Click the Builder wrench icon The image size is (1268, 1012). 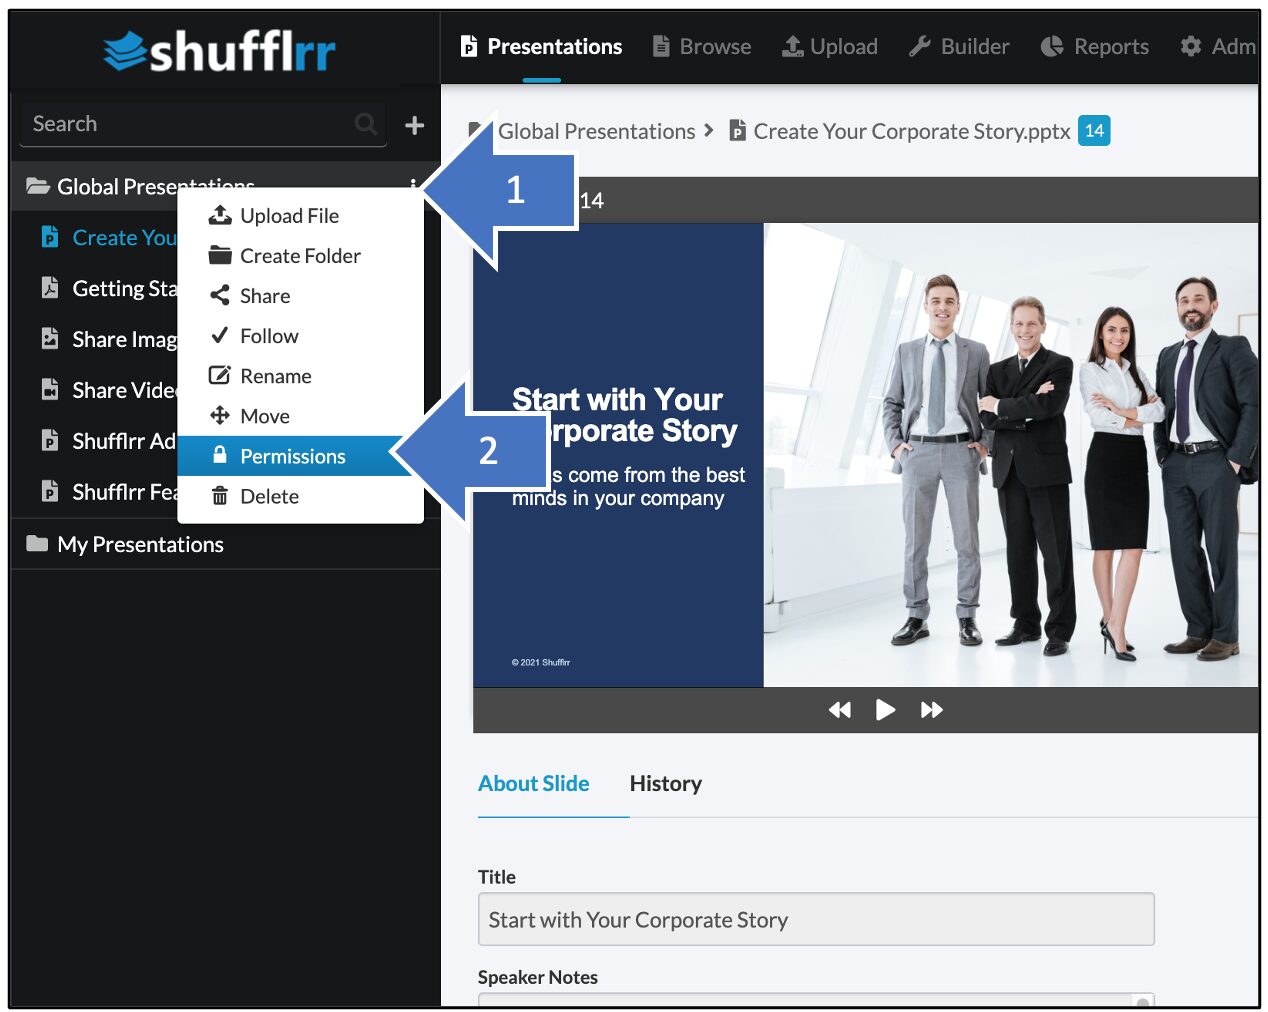920,46
